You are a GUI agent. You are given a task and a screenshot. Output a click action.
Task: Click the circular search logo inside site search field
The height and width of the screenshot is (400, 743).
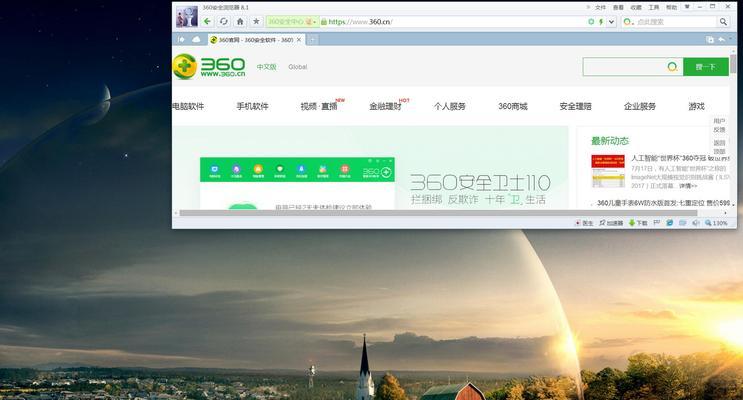pos(672,67)
